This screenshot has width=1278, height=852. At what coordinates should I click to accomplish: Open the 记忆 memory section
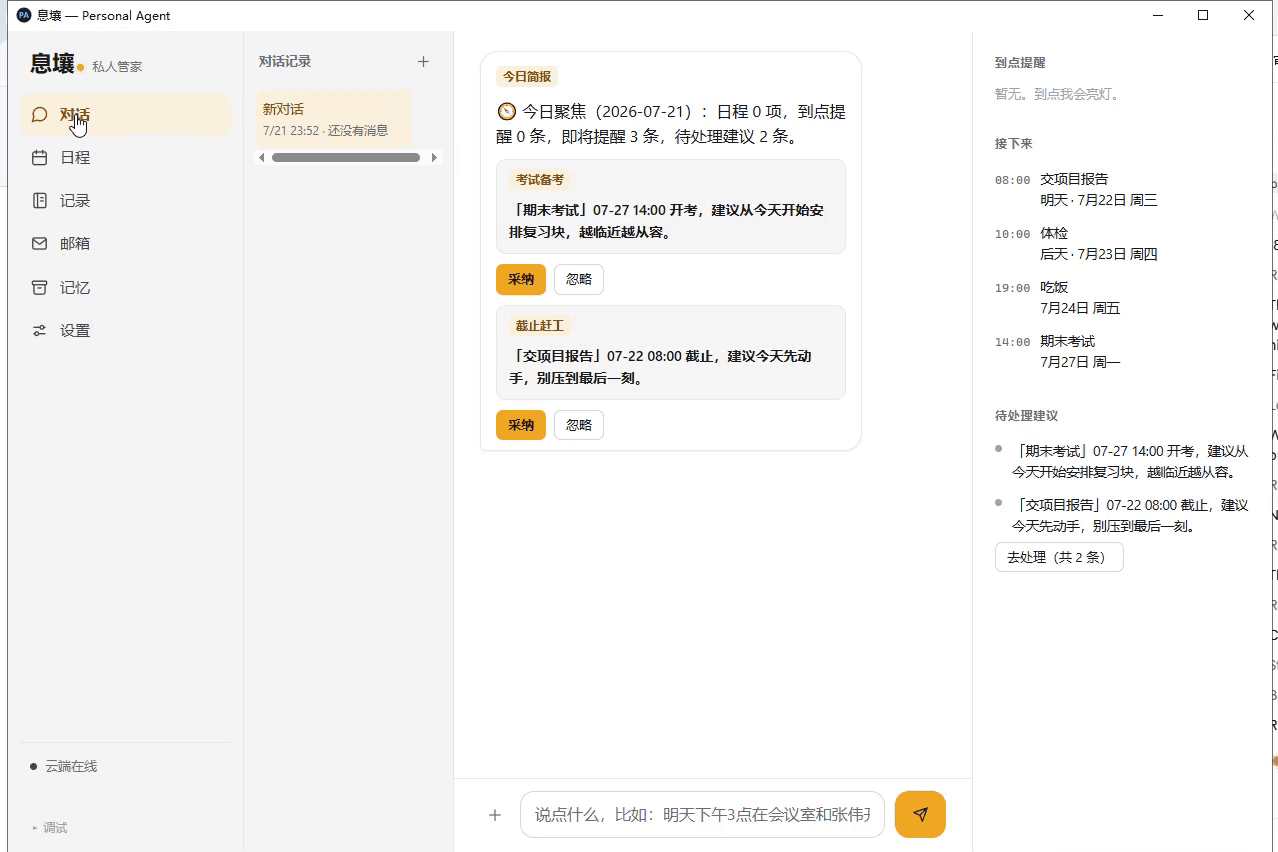[125, 288]
